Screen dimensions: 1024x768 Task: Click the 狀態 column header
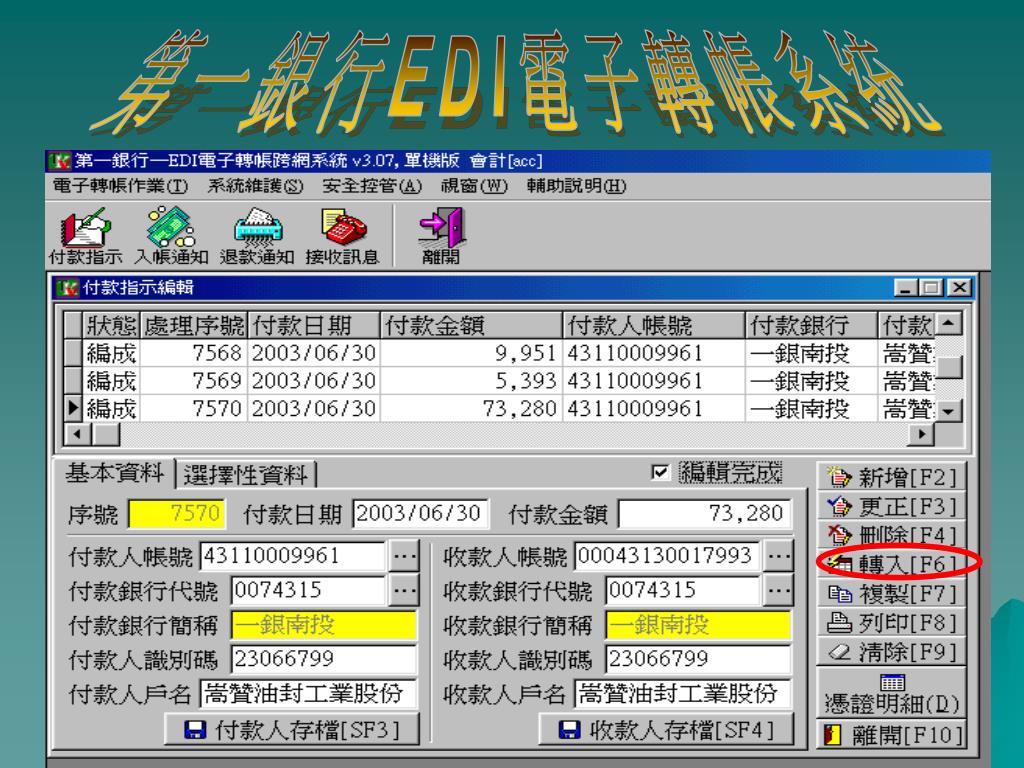(111, 325)
